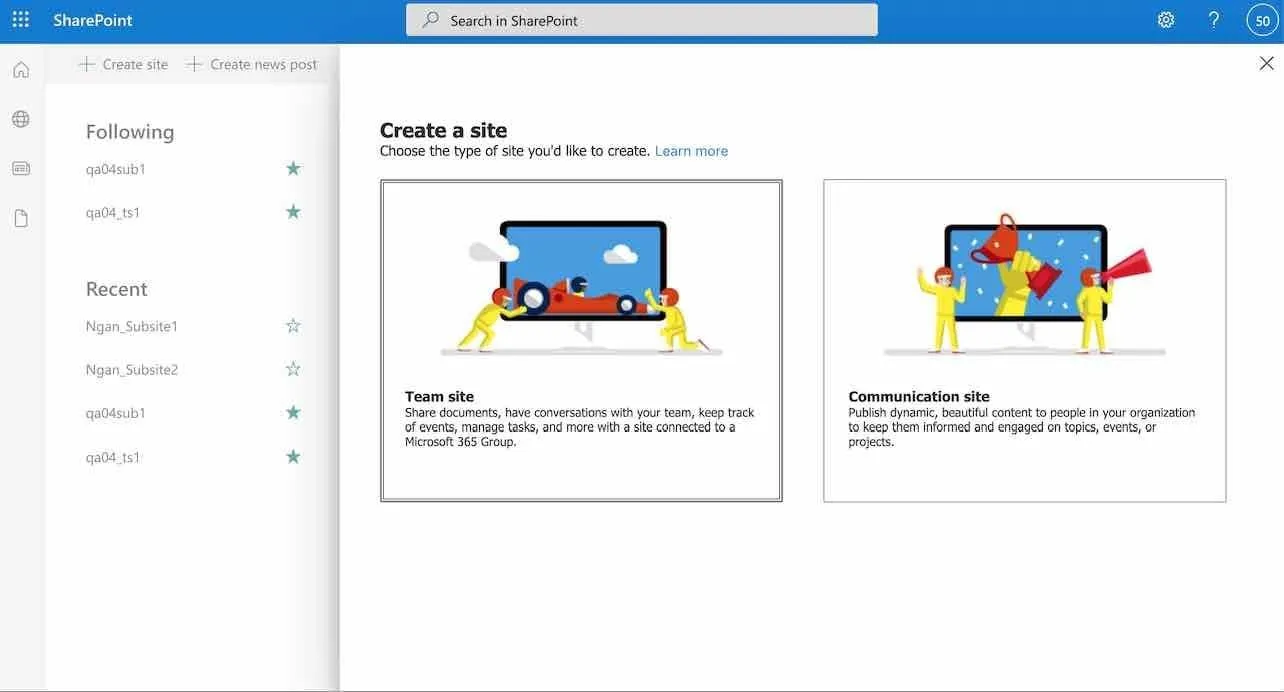Click the Search in SharePoint box

[x=641, y=20]
